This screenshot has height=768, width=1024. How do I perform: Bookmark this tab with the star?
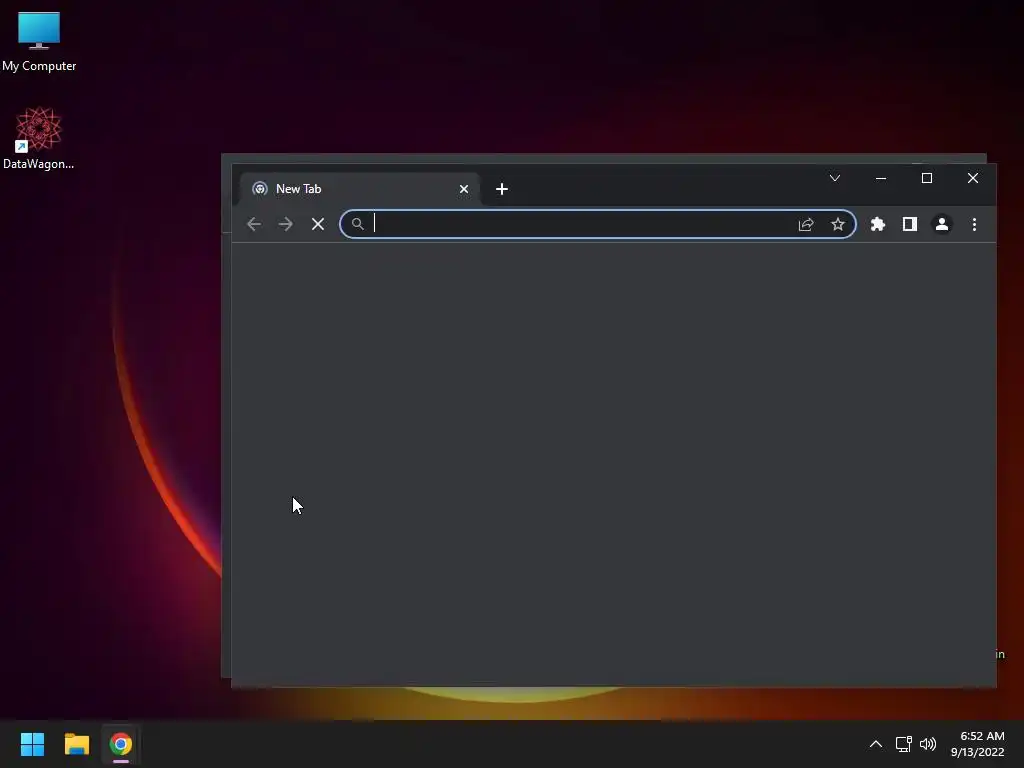(x=838, y=224)
